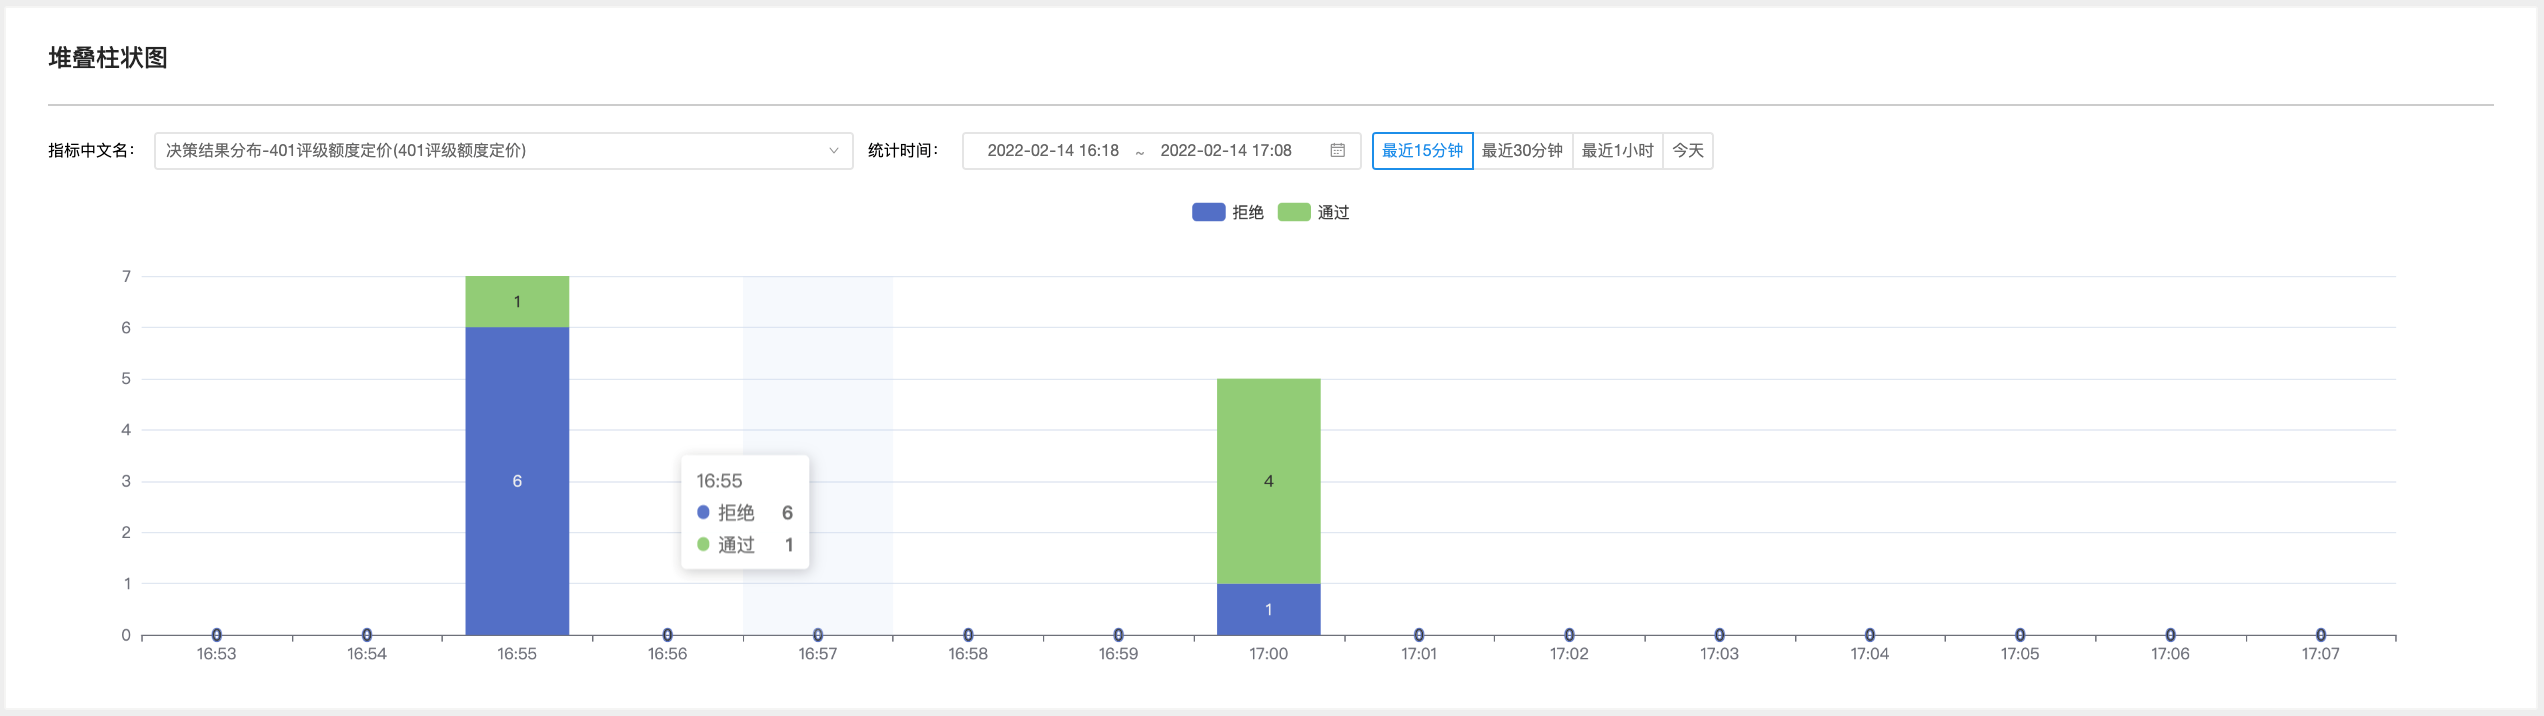Toggle the 通过 legend series
Viewport: 2544px width, 716px height.
pos(1313,212)
